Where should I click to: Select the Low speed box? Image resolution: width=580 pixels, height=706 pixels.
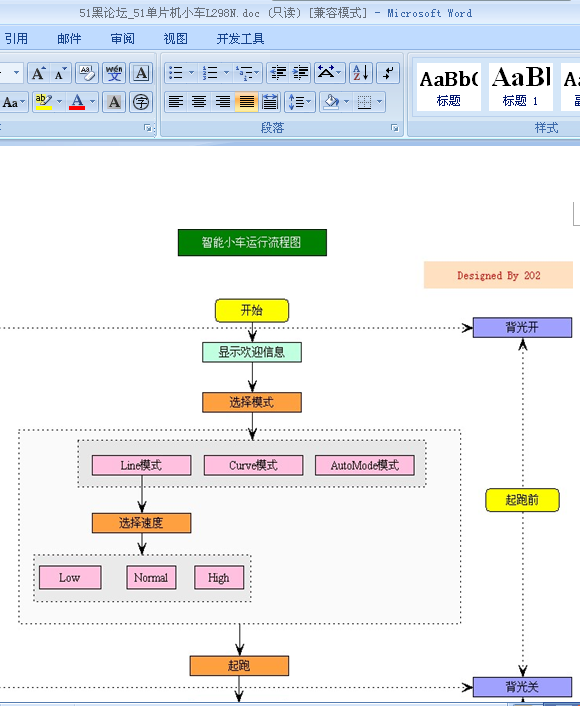pyautogui.click(x=70, y=578)
